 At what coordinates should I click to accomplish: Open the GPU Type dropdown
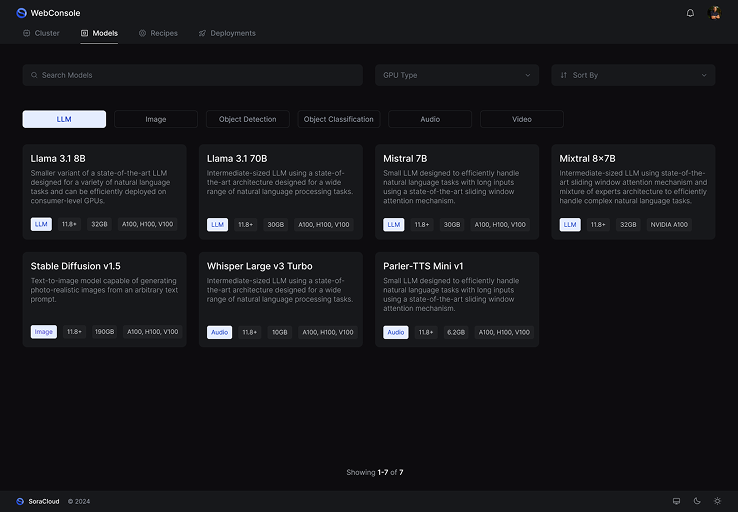click(457, 75)
